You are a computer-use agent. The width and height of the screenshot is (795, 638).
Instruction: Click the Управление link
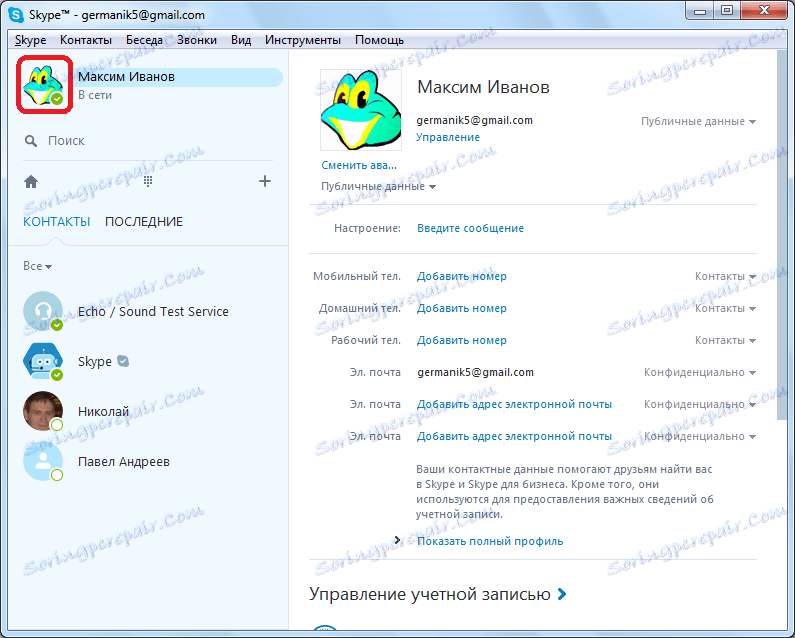(448, 137)
